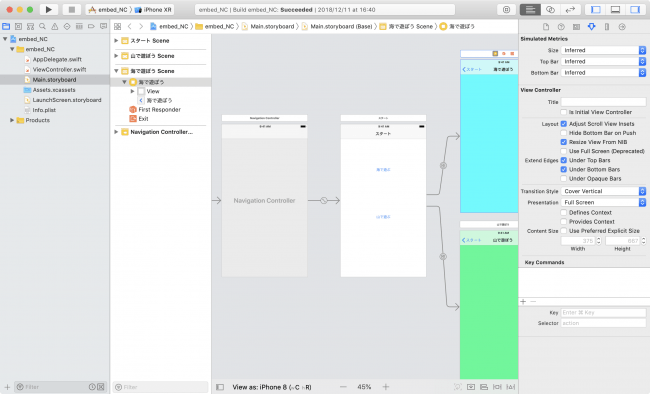Screen dimensions: 650x394
Task: Open the Bottom Bar dropdown
Action: tap(603, 73)
